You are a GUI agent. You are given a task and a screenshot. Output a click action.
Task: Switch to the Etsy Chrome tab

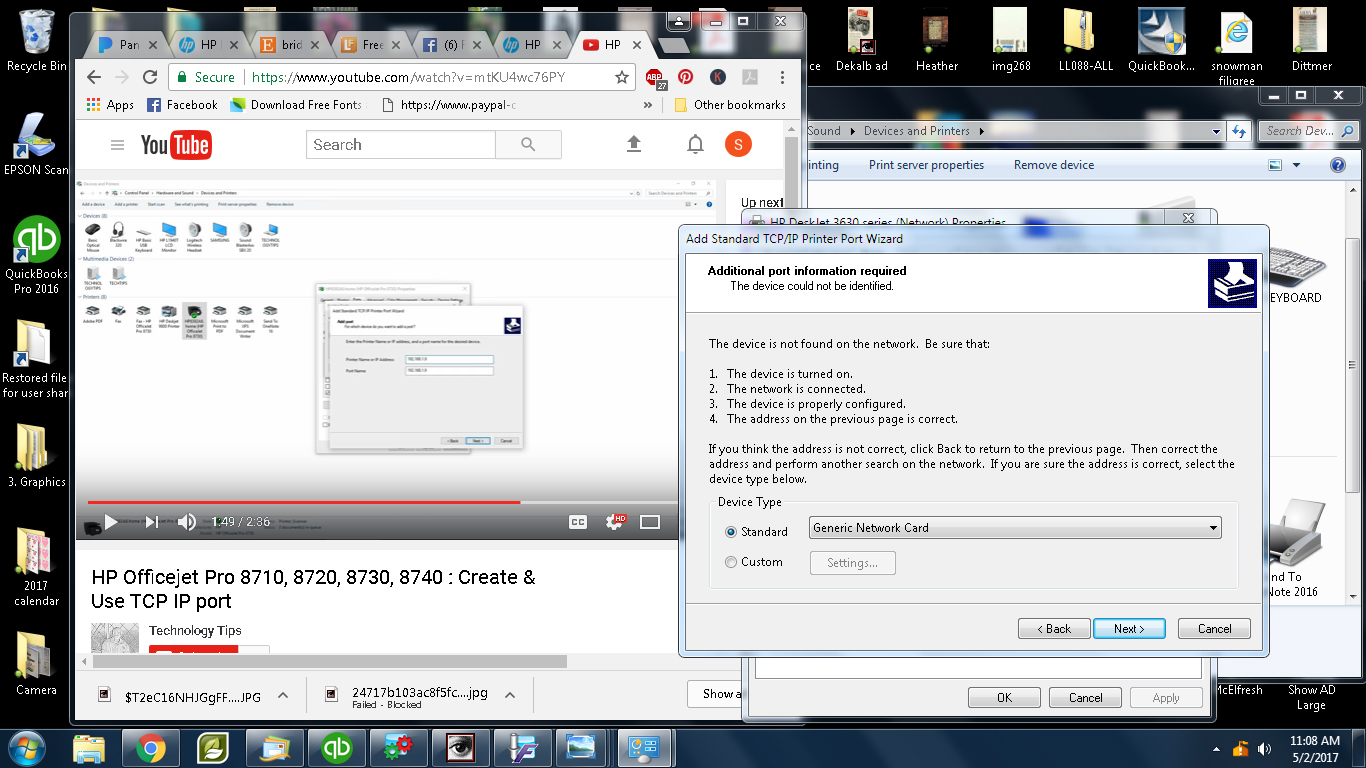pos(289,45)
